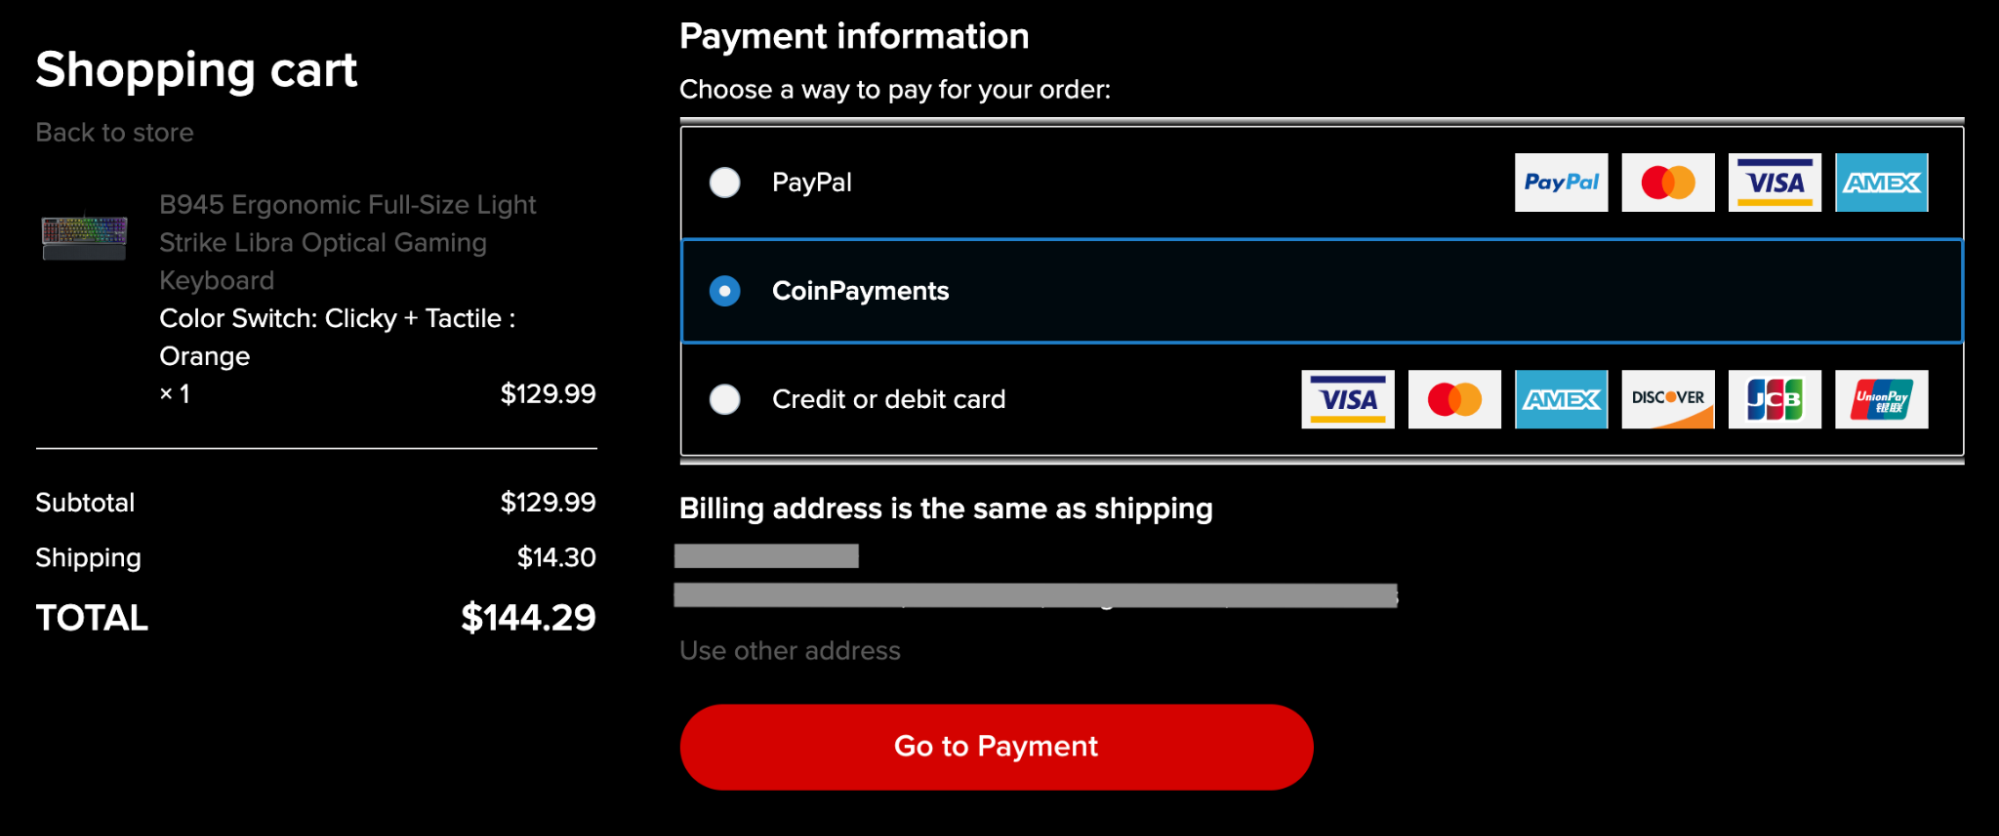Click the Discover card icon

(1667, 399)
